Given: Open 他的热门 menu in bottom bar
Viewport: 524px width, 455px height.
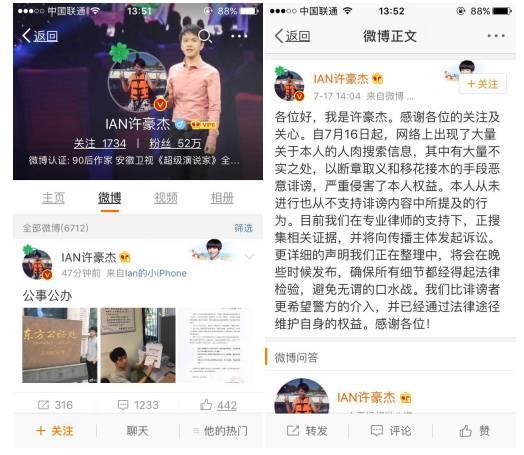Looking at the screenshot, I should pyautogui.click(x=221, y=431).
